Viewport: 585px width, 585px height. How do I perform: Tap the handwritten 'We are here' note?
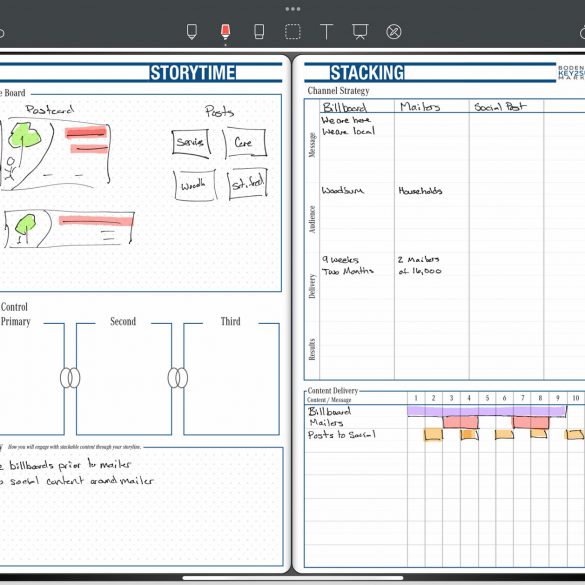click(x=346, y=120)
